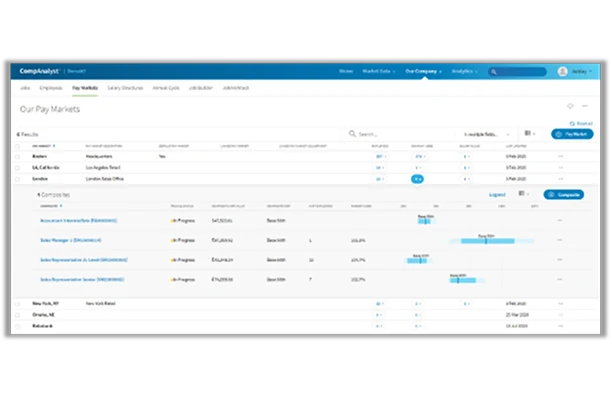This screenshot has width=612, height=397.
Task: Open the Home menu item
Action: pos(346,71)
